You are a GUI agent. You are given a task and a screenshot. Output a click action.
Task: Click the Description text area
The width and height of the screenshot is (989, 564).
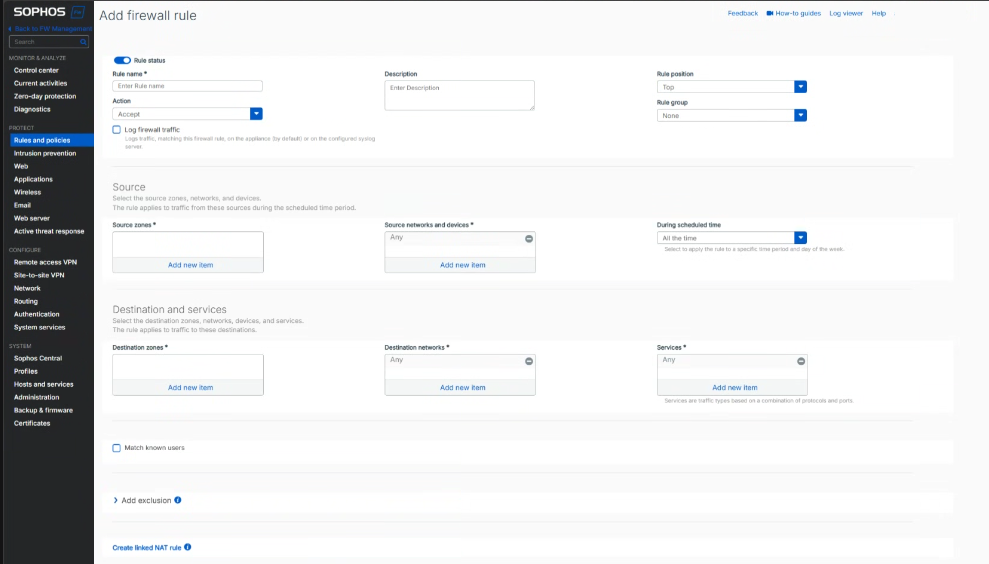click(459, 95)
